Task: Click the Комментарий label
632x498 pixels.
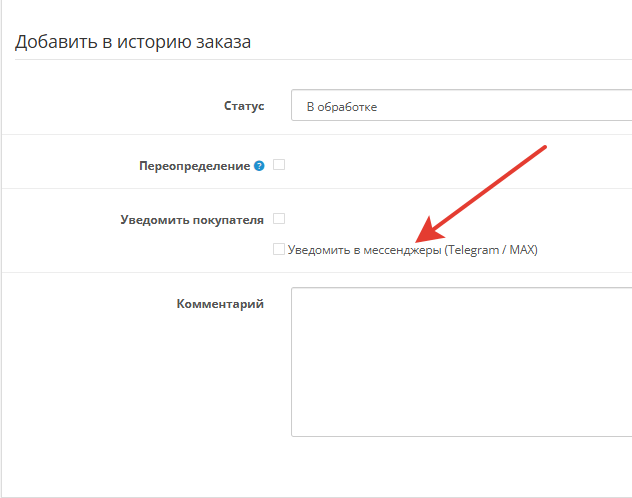Action: tap(220, 304)
